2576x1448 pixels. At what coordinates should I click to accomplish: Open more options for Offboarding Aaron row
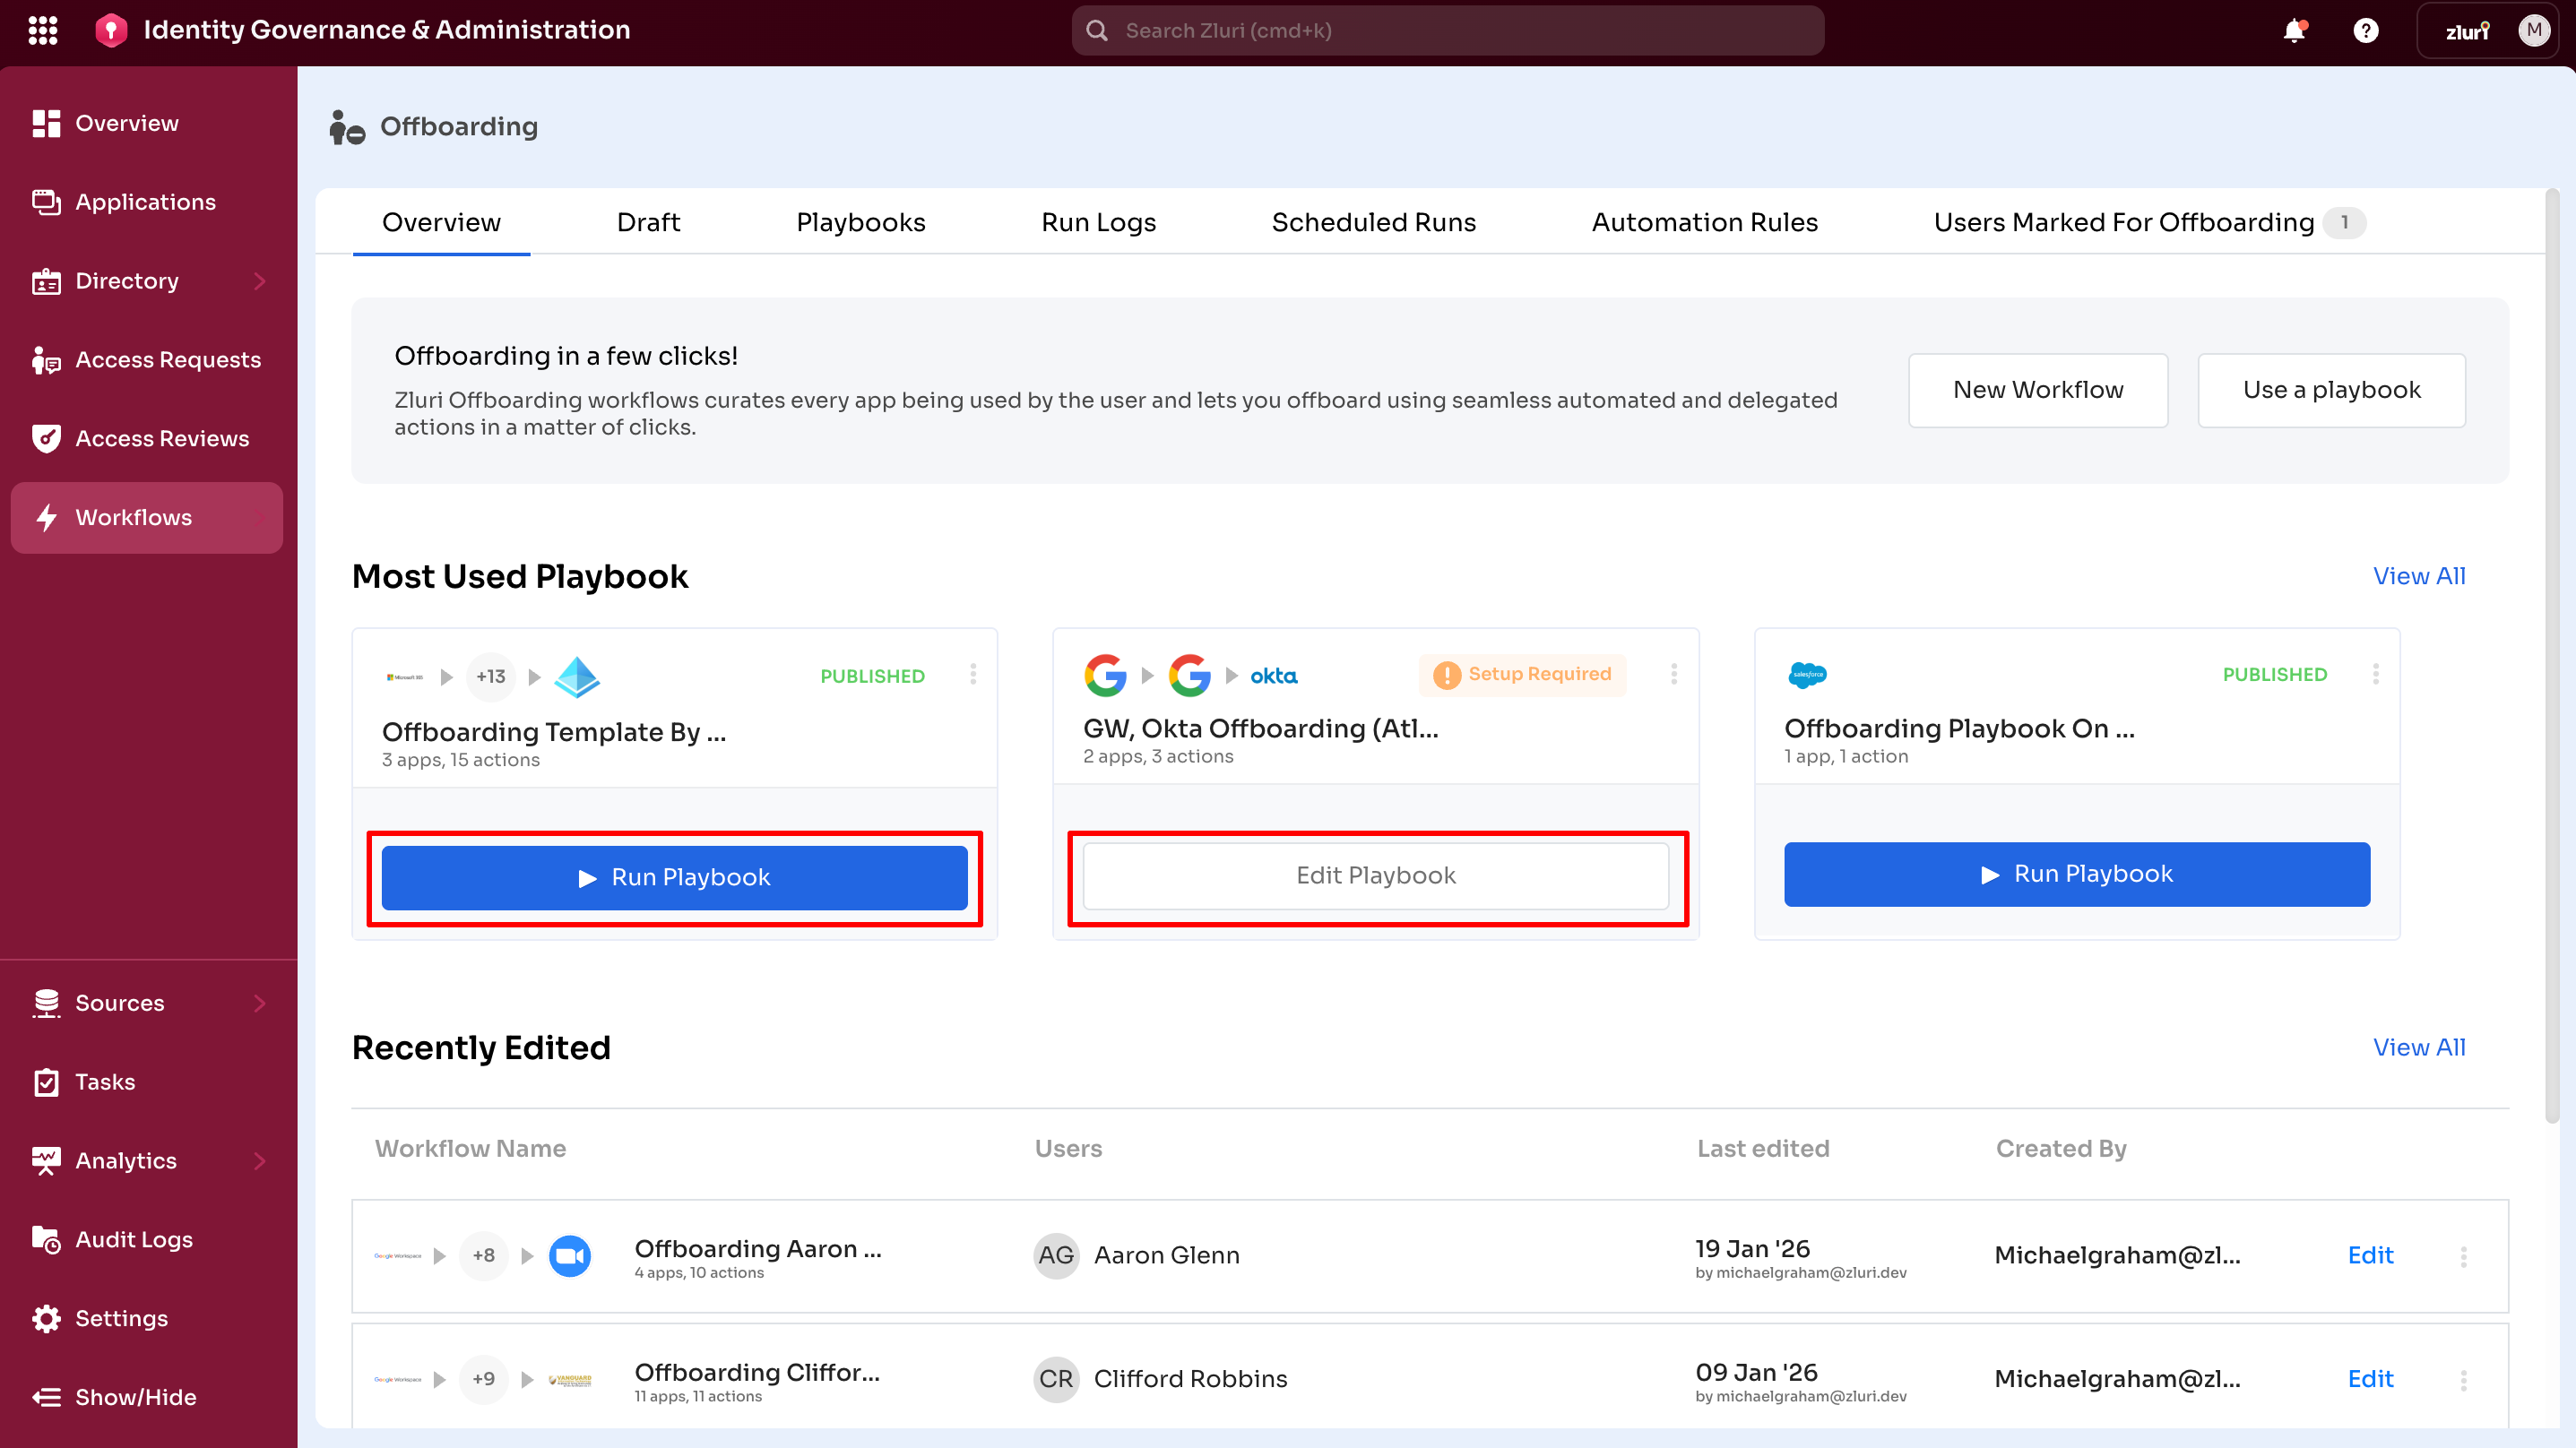coord(2463,1256)
